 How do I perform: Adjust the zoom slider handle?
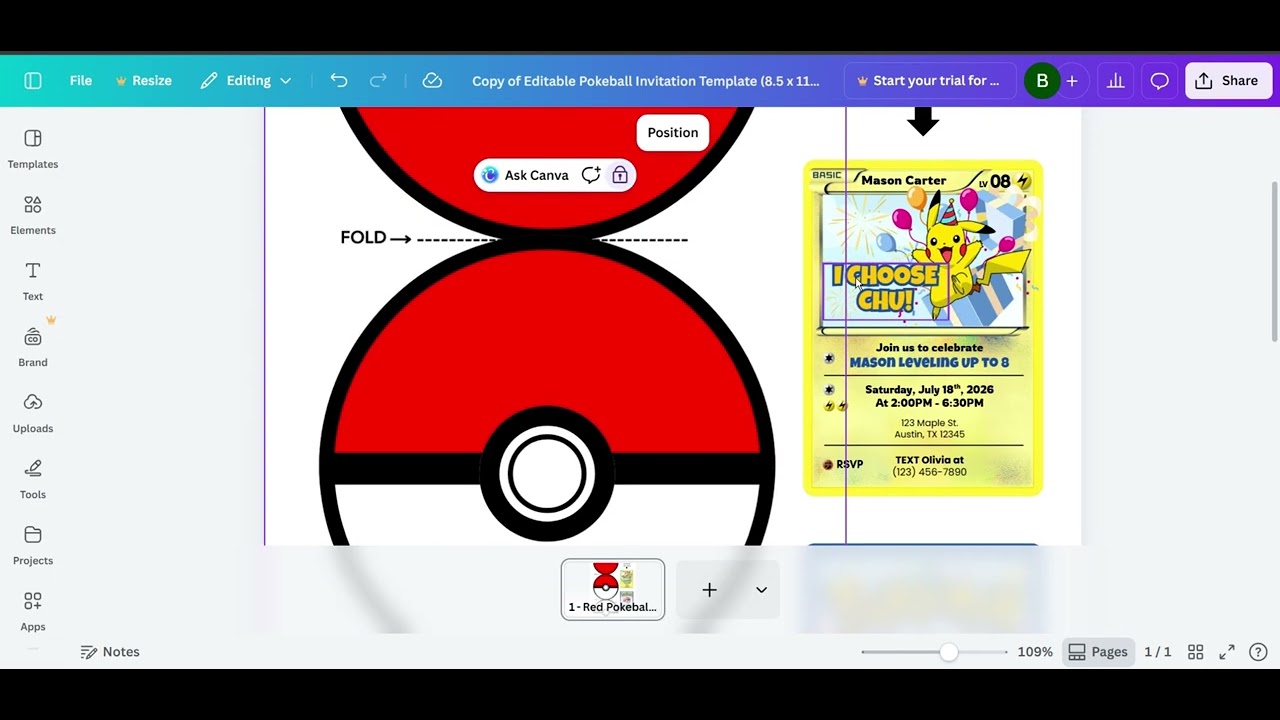(948, 652)
